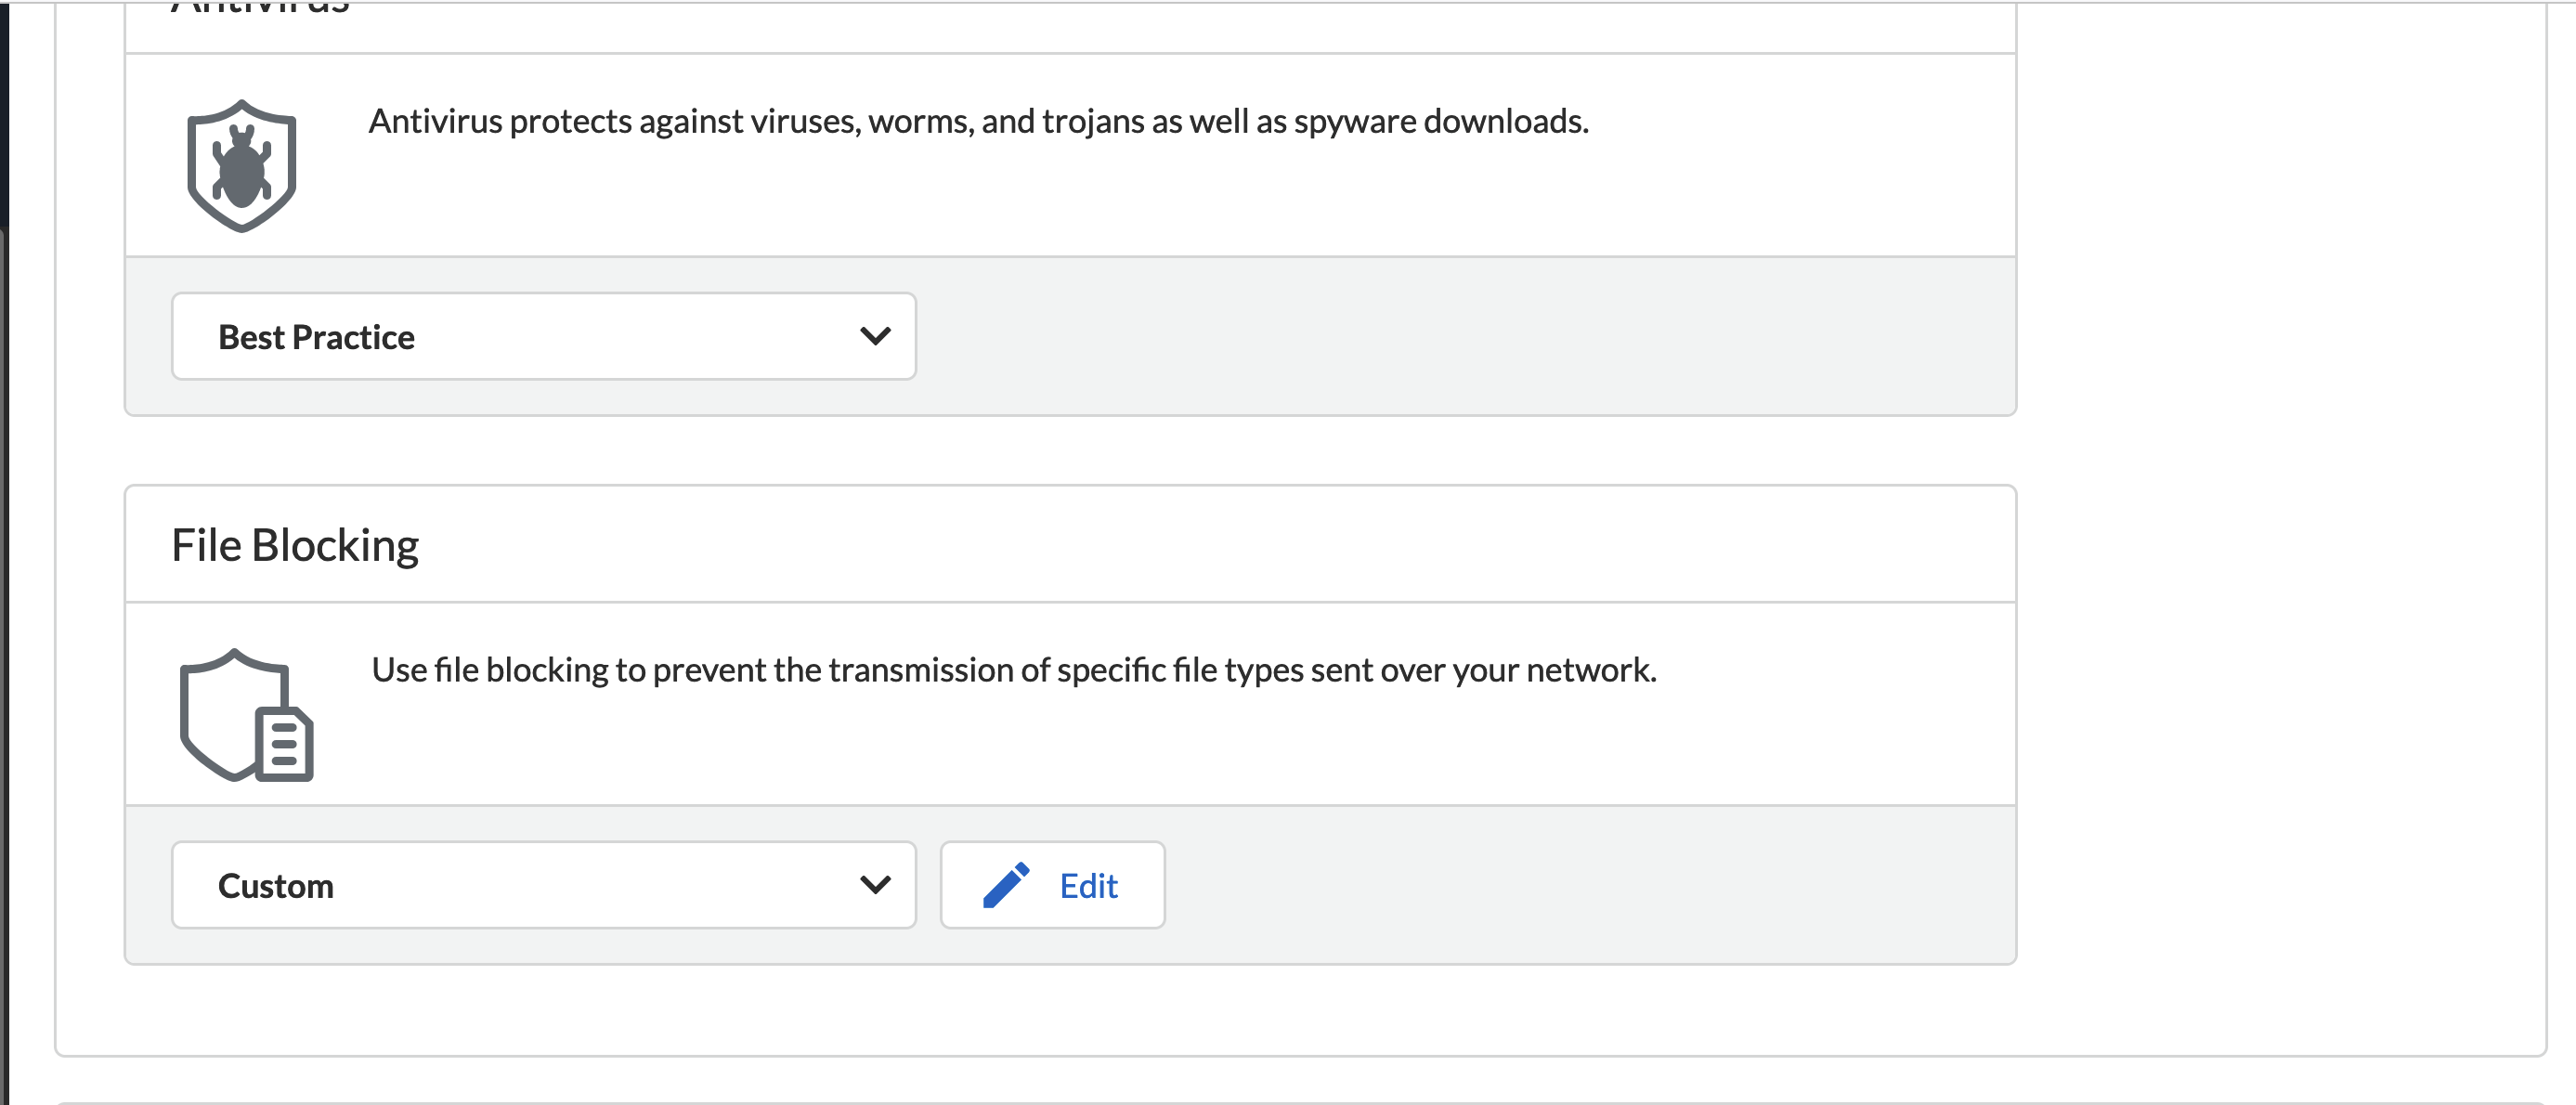Viewport: 2576px width, 1105px height.
Task: Click the bold Custom label text
Action: click(x=276, y=886)
